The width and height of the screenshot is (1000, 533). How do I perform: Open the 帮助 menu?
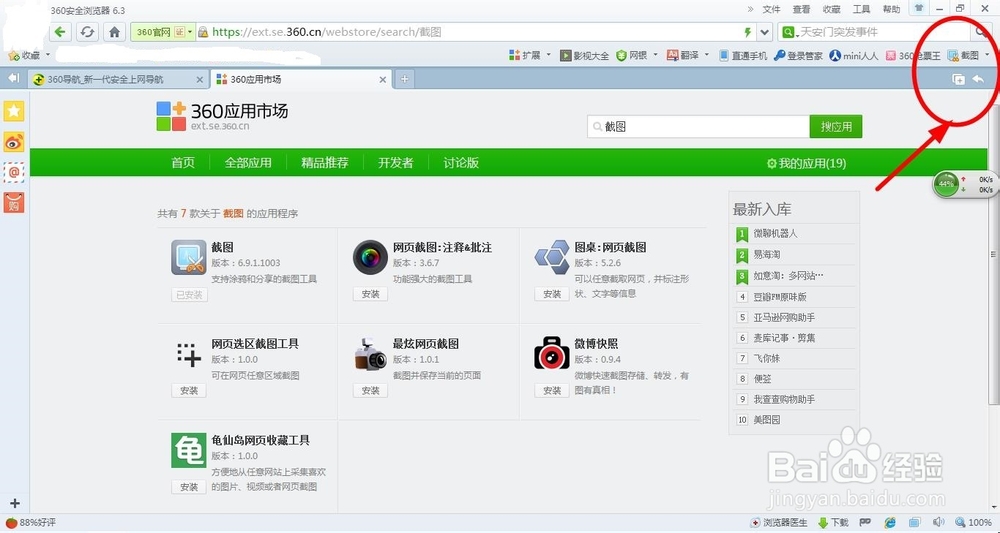coord(892,9)
